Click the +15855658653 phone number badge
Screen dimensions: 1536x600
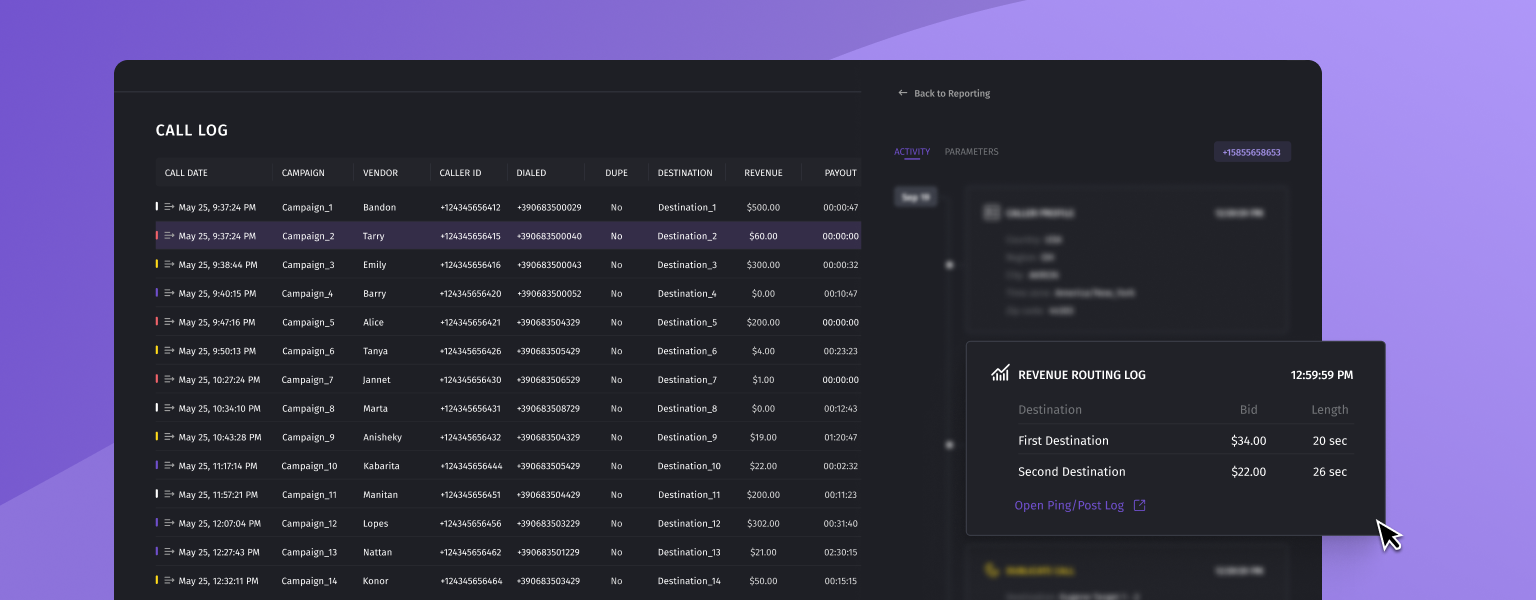click(1252, 152)
